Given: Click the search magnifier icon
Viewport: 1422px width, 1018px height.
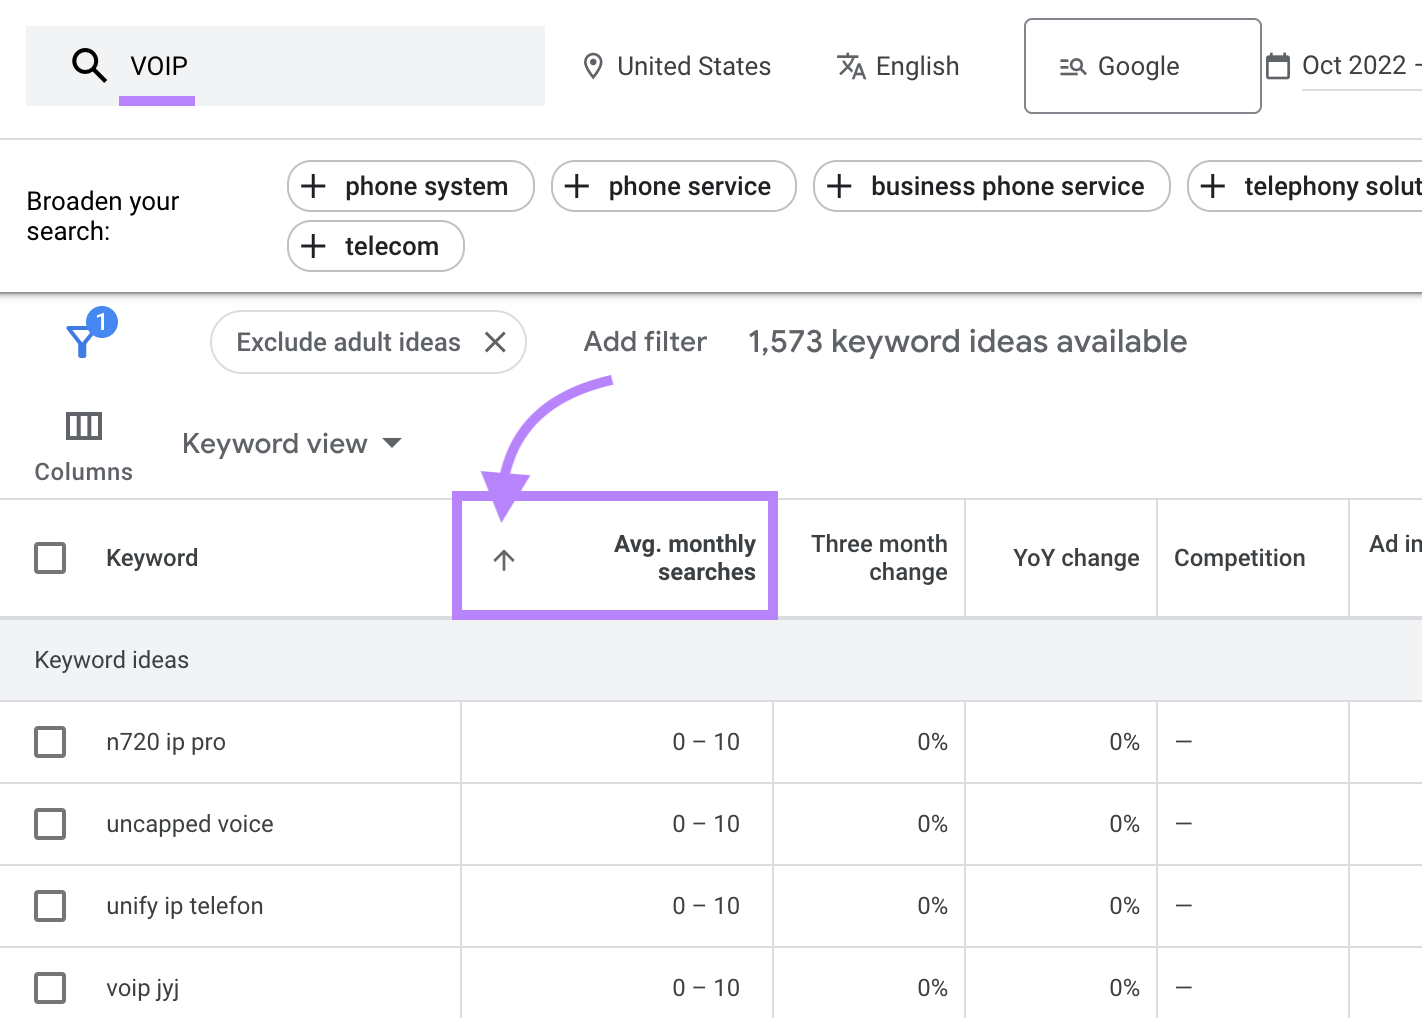Looking at the screenshot, I should click(x=89, y=65).
